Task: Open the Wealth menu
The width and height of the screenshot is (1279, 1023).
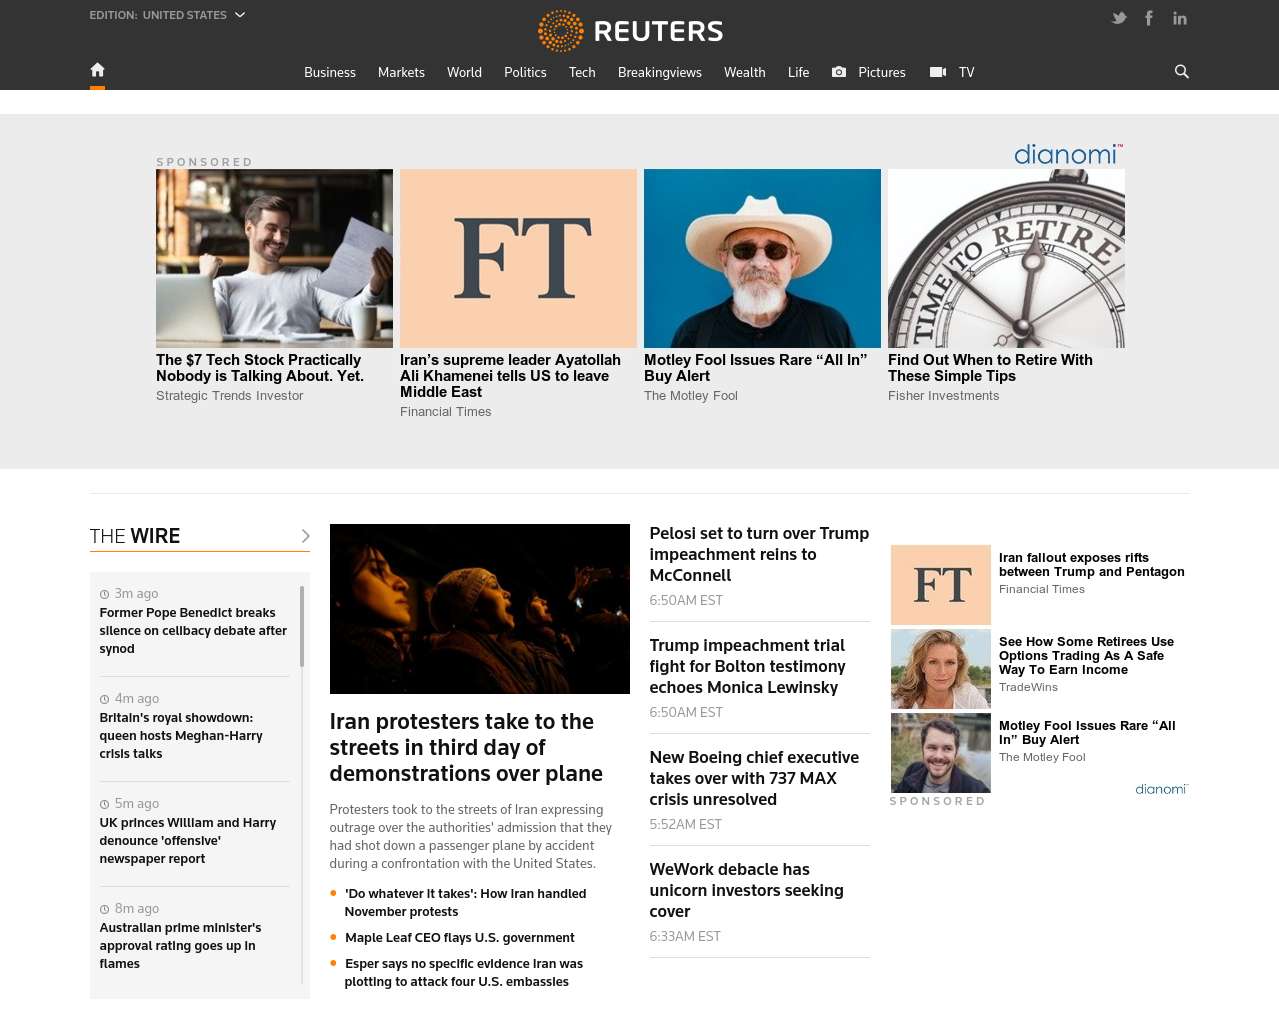Action: coord(745,72)
